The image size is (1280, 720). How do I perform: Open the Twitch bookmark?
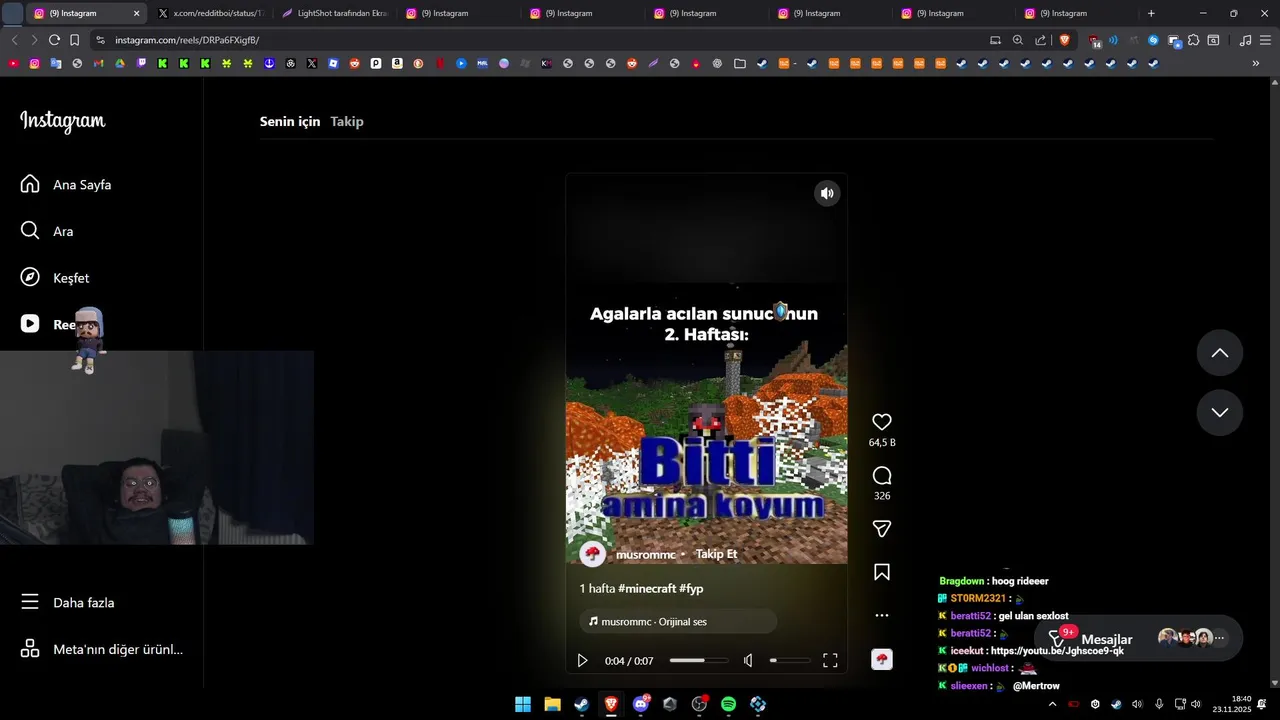tap(141, 63)
